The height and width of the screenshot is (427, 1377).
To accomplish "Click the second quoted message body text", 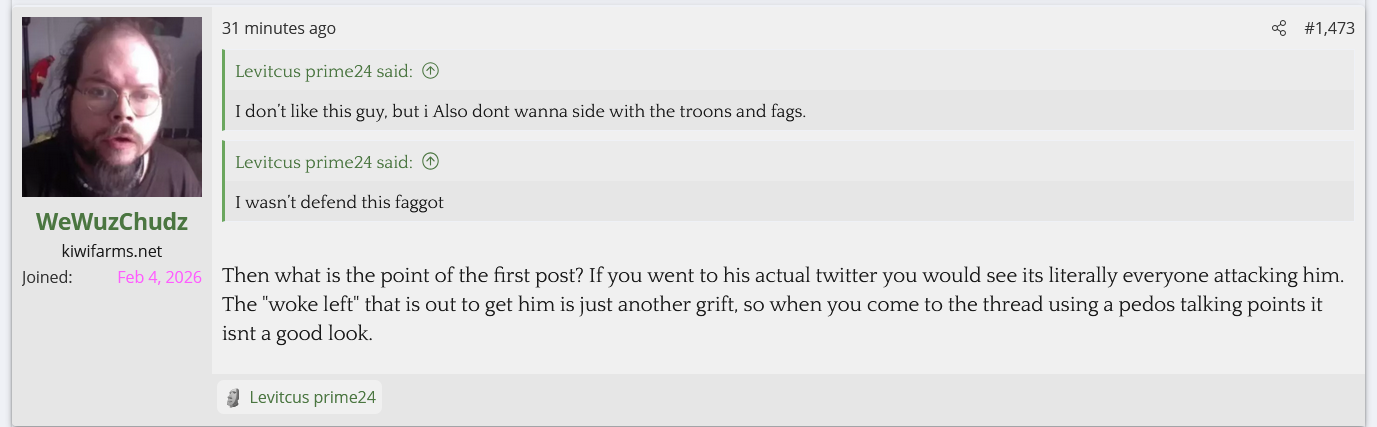I will (x=339, y=202).
